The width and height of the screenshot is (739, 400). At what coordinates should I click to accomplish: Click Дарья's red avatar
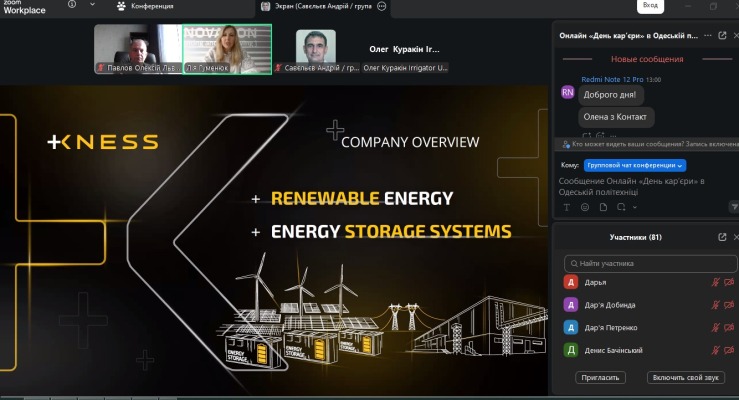tap(571, 282)
